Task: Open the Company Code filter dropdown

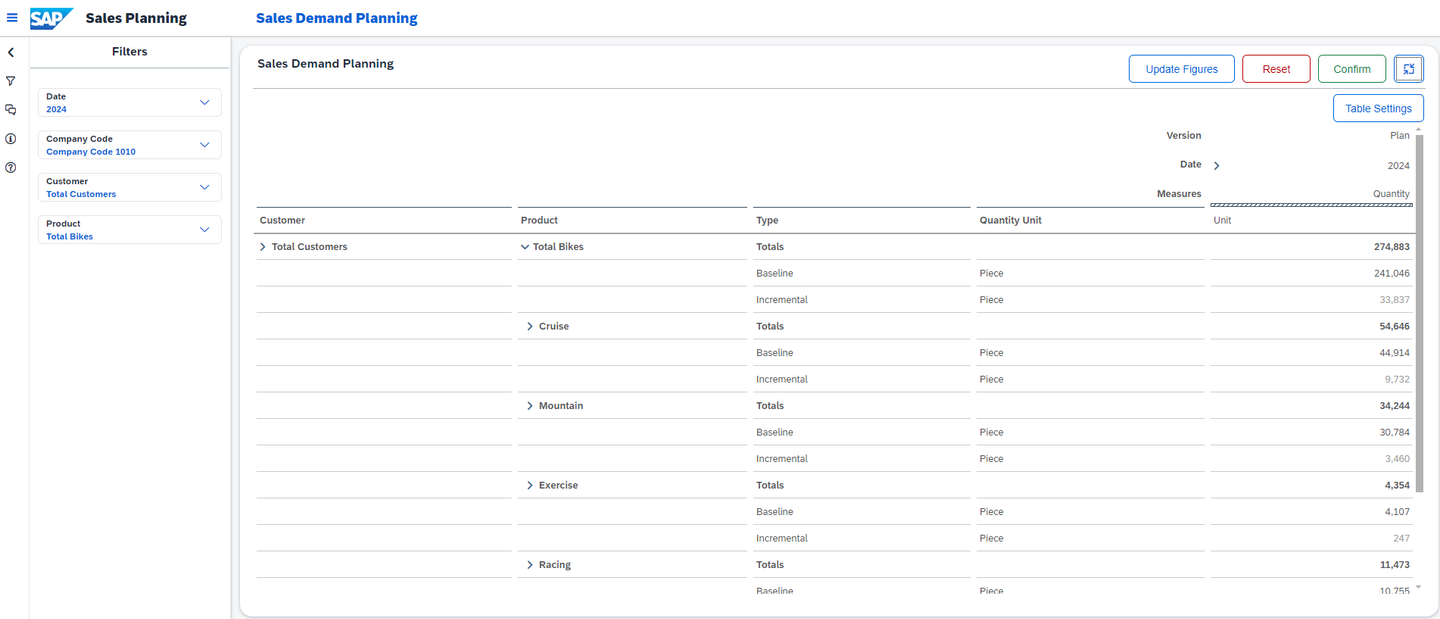Action: 130,145
